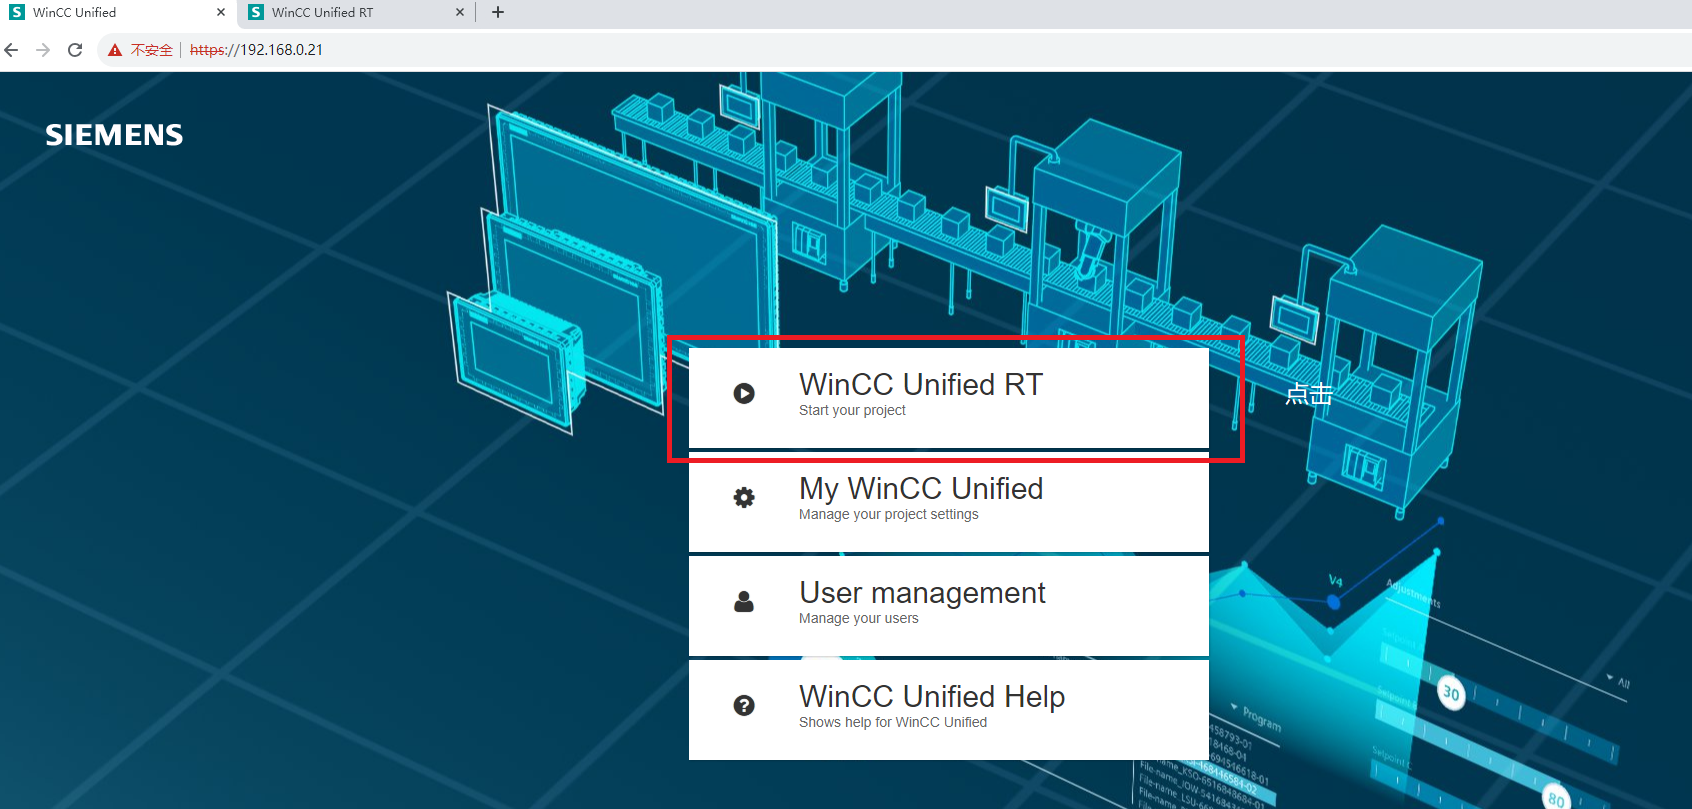Click the SIEMENS logo
The height and width of the screenshot is (809, 1692).
coord(114,135)
